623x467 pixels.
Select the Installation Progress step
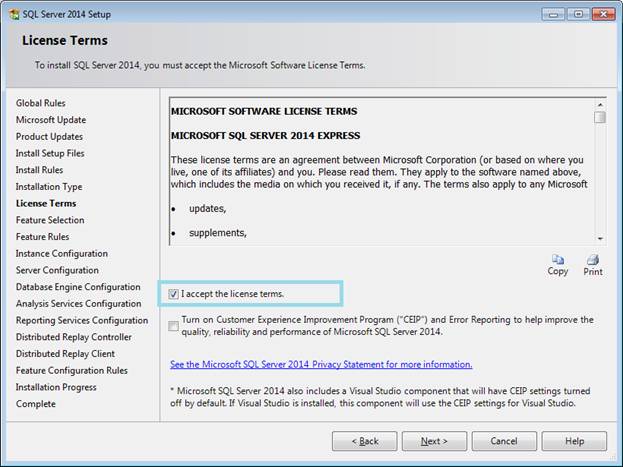(56, 387)
